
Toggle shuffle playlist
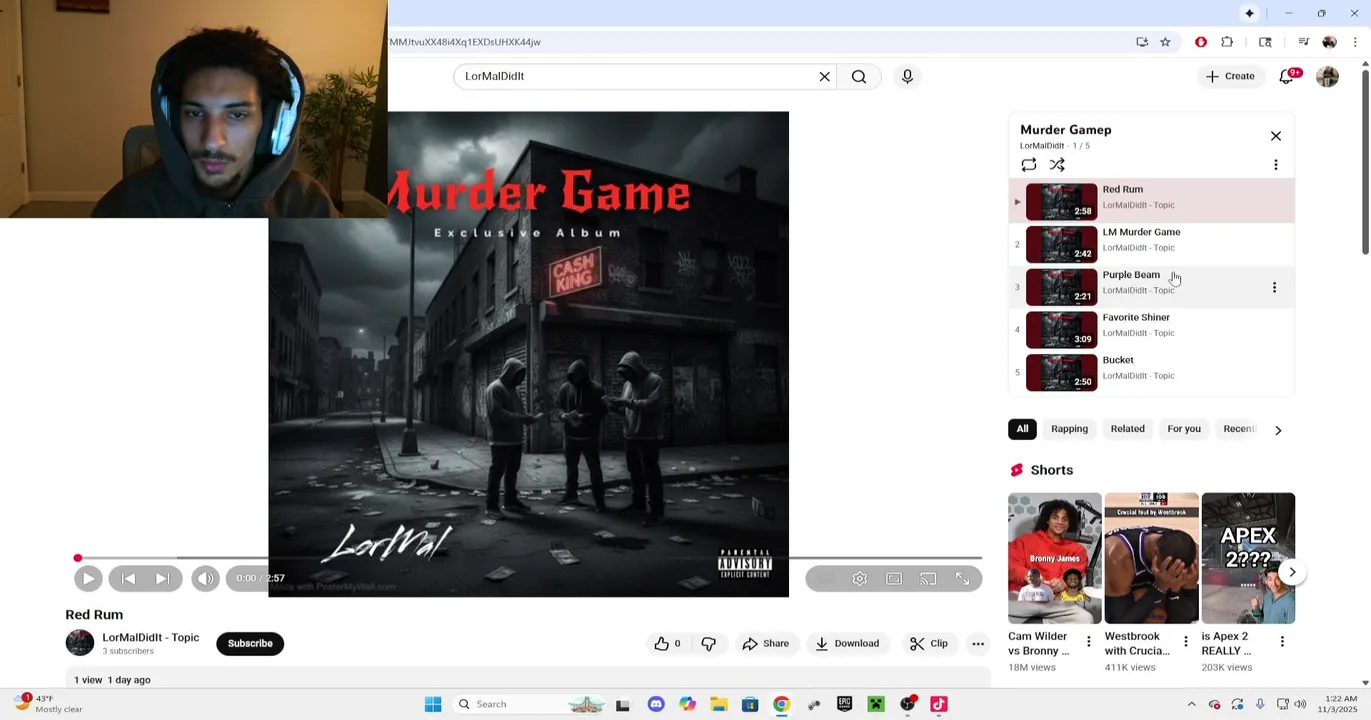tap(1057, 165)
